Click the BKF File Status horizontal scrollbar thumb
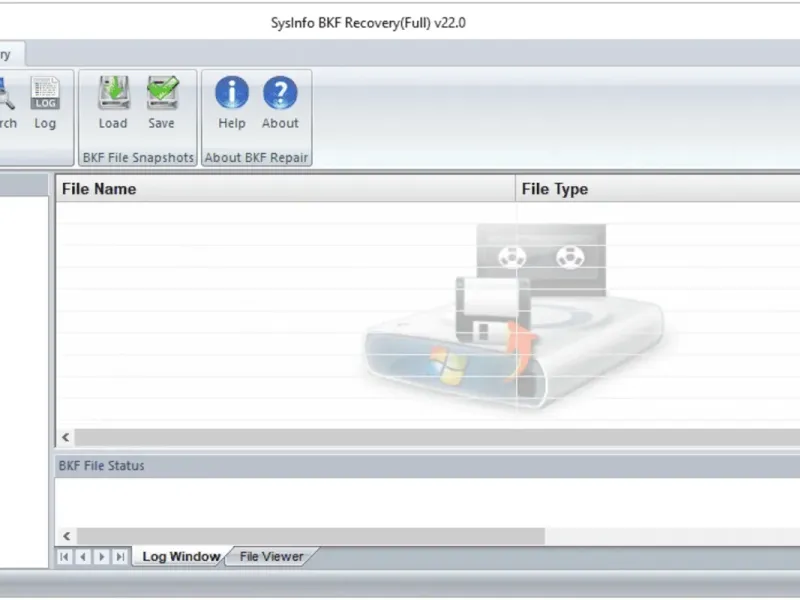Viewport: 800px width, 600px height. click(x=311, y=536)
